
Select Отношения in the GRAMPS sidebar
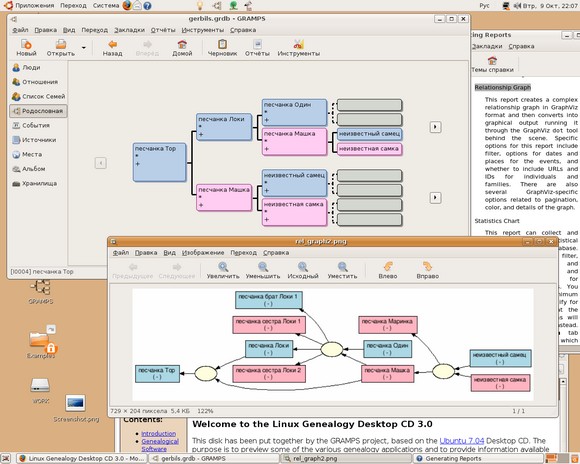click(x=38, y=82)
